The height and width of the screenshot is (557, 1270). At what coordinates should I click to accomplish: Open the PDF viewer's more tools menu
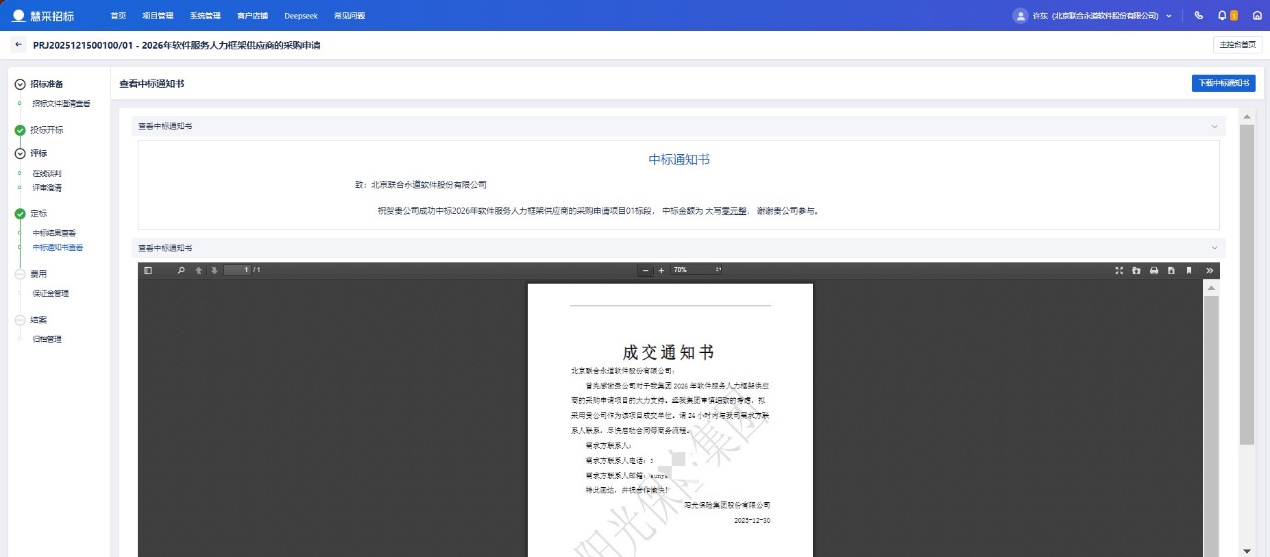[1209, 270]
